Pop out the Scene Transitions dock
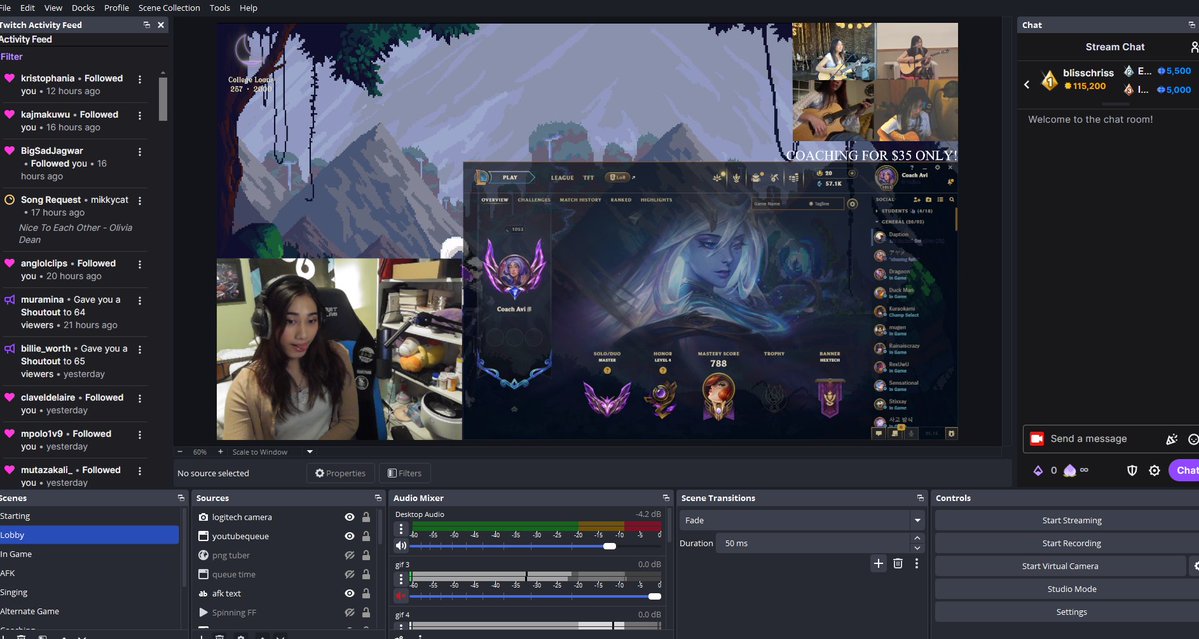The height and width of the screenshot is (639, 1199). coord(920,498)
